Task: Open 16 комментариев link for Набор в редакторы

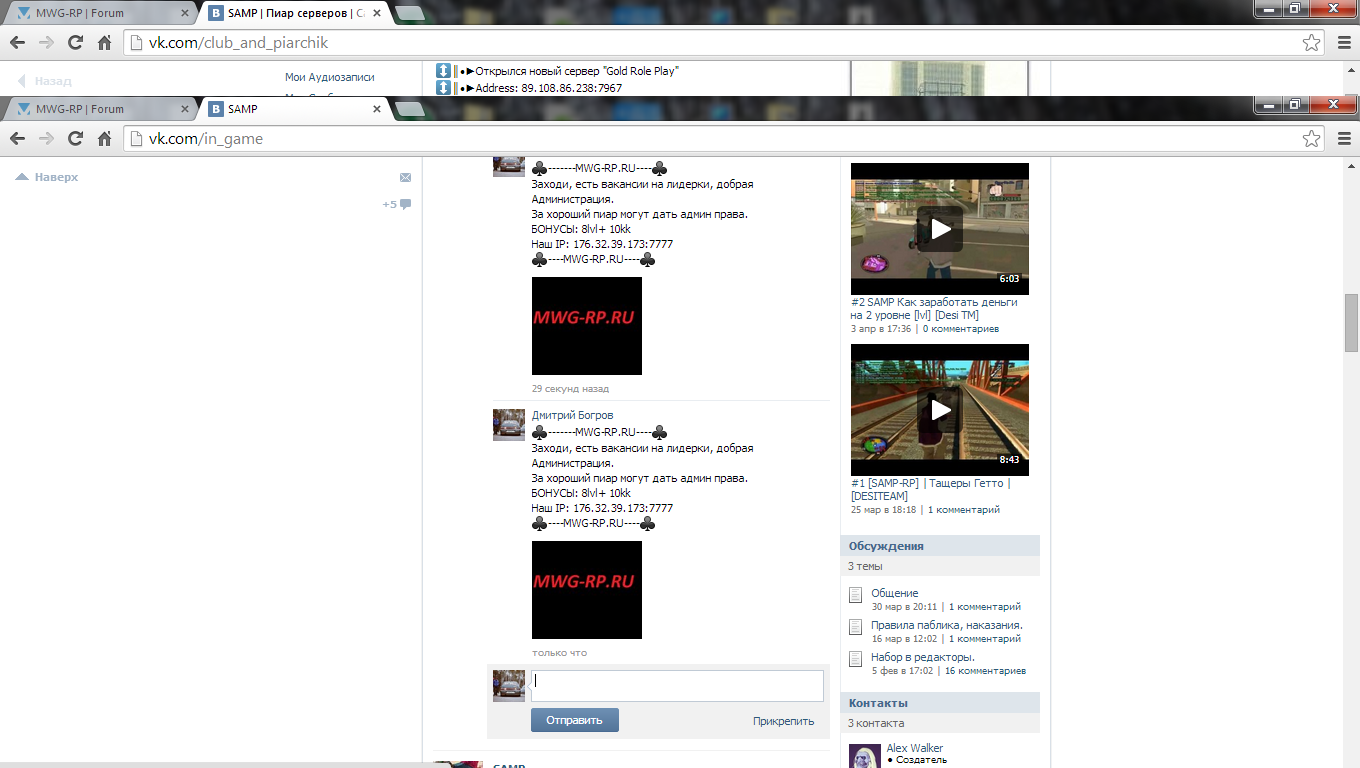Action: pos(985,671)
